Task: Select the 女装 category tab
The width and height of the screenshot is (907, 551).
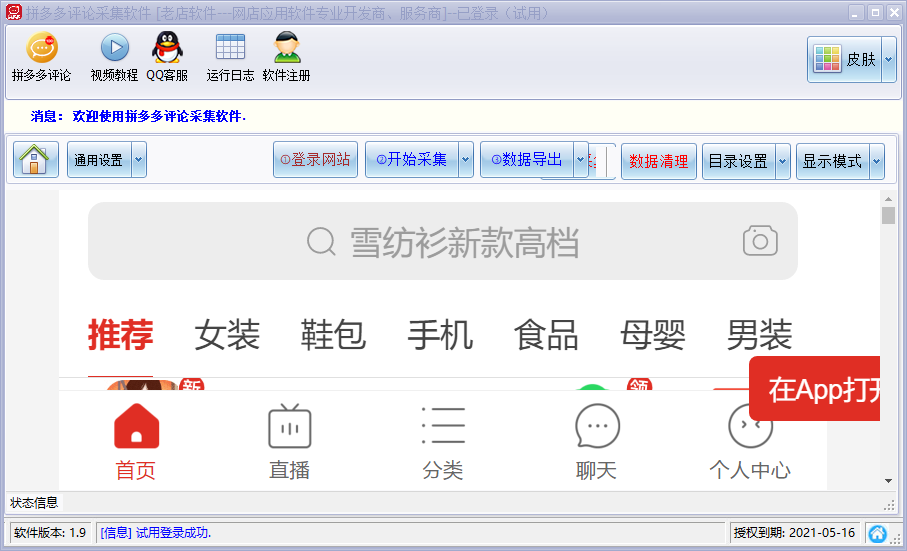Action: click(x=227, y=335)
